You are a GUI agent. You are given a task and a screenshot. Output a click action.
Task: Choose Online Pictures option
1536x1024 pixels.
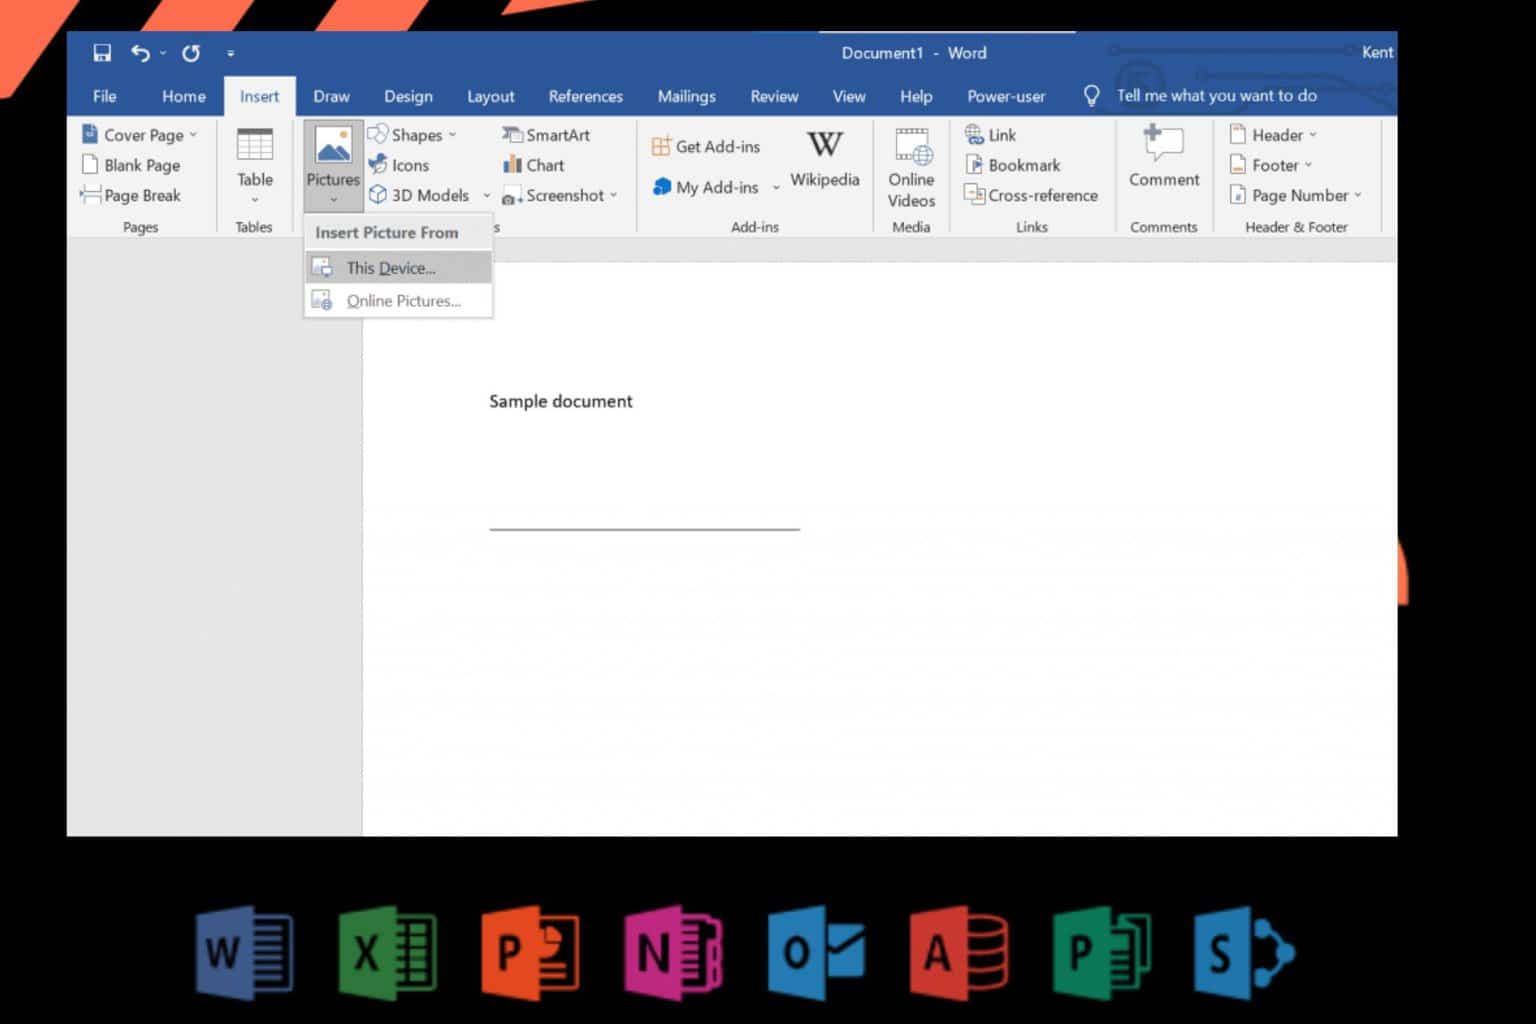(398, 301)
